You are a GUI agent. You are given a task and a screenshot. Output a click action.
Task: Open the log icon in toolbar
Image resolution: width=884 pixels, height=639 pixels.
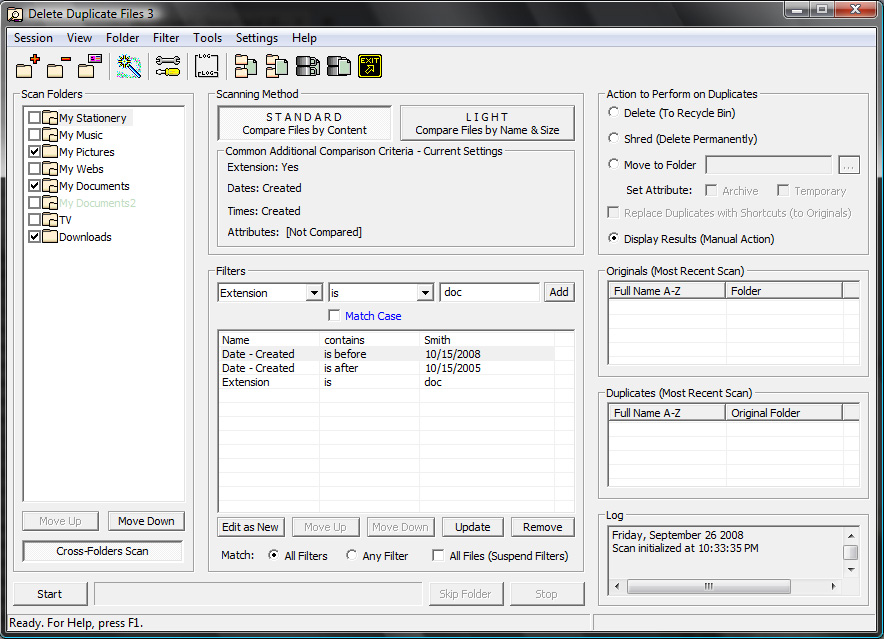tap(207, 67)
